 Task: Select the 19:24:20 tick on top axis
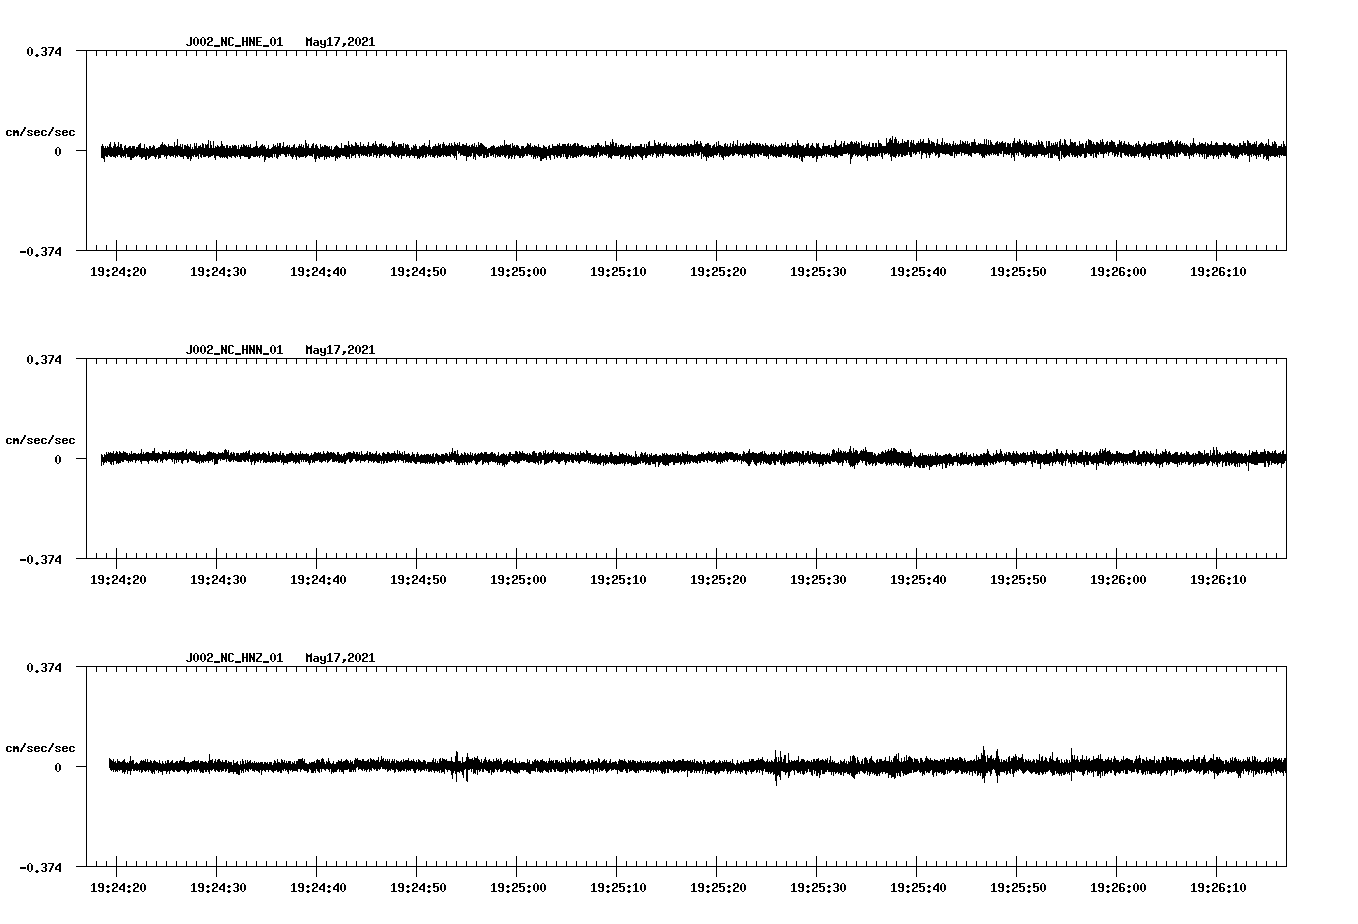pos(117,269)
